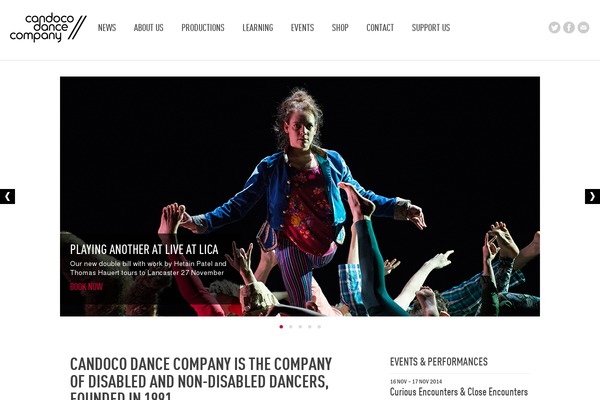Viewport: 600px width, 400px height.
Task: Show previous slide with left arrow
Action: tap(7, 196)
